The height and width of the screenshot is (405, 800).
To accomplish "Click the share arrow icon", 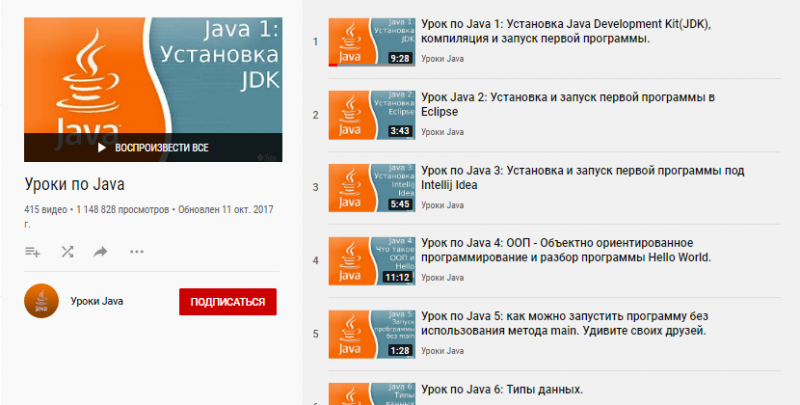I will click(x=101, y=252).
